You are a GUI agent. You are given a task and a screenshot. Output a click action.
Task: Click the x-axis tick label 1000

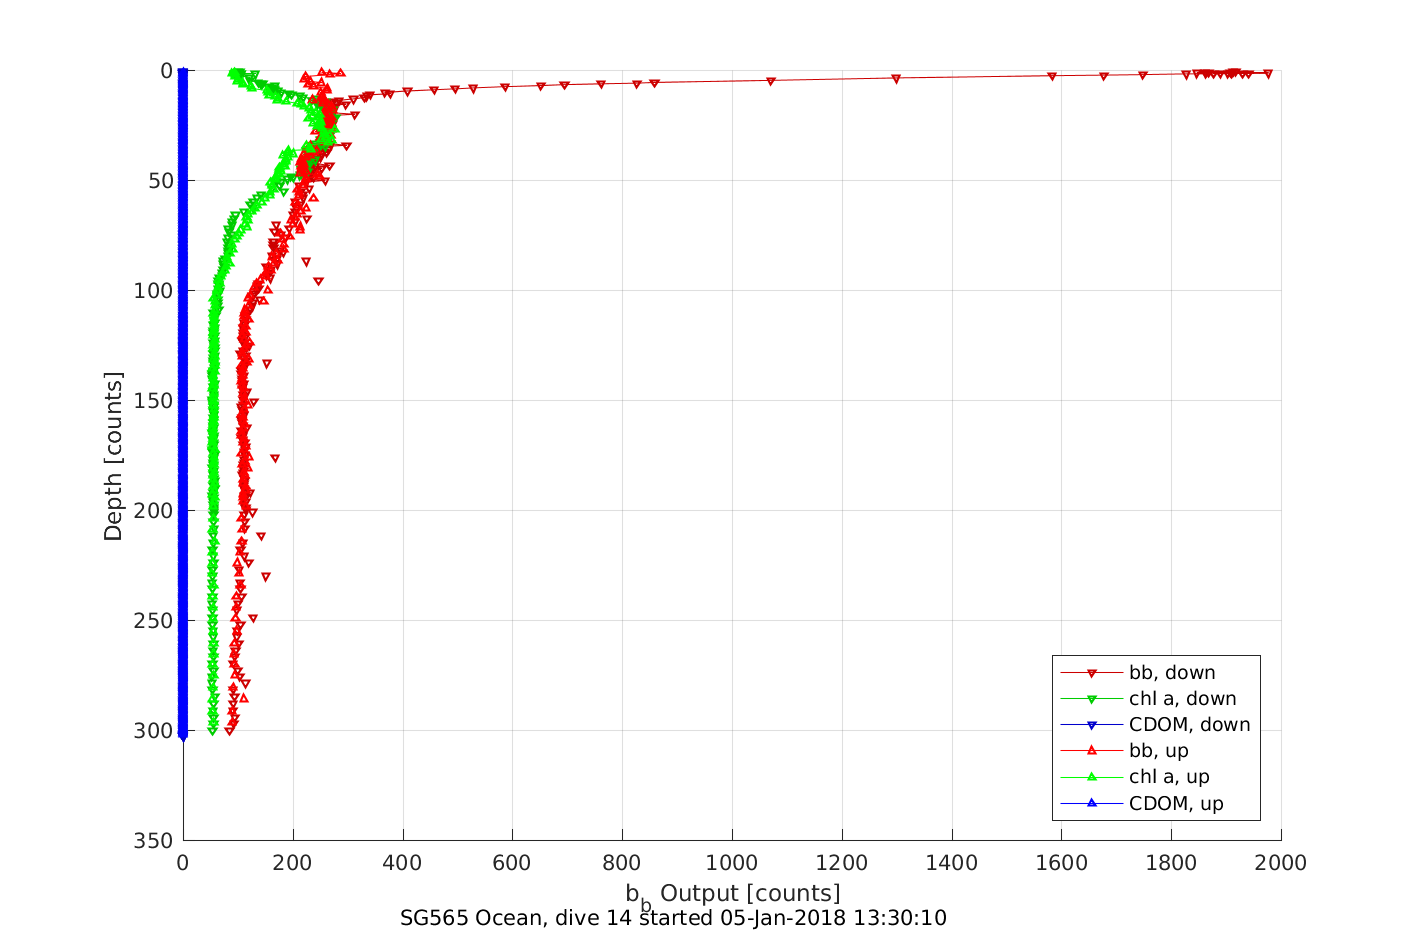(x=732, y=863)
